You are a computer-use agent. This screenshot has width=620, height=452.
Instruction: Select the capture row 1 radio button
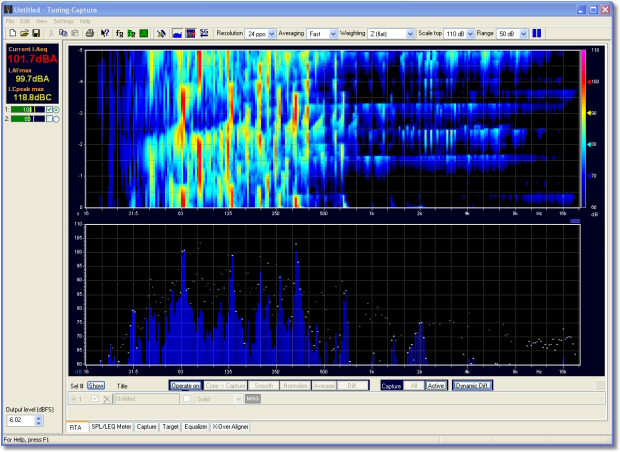(73, 399)
